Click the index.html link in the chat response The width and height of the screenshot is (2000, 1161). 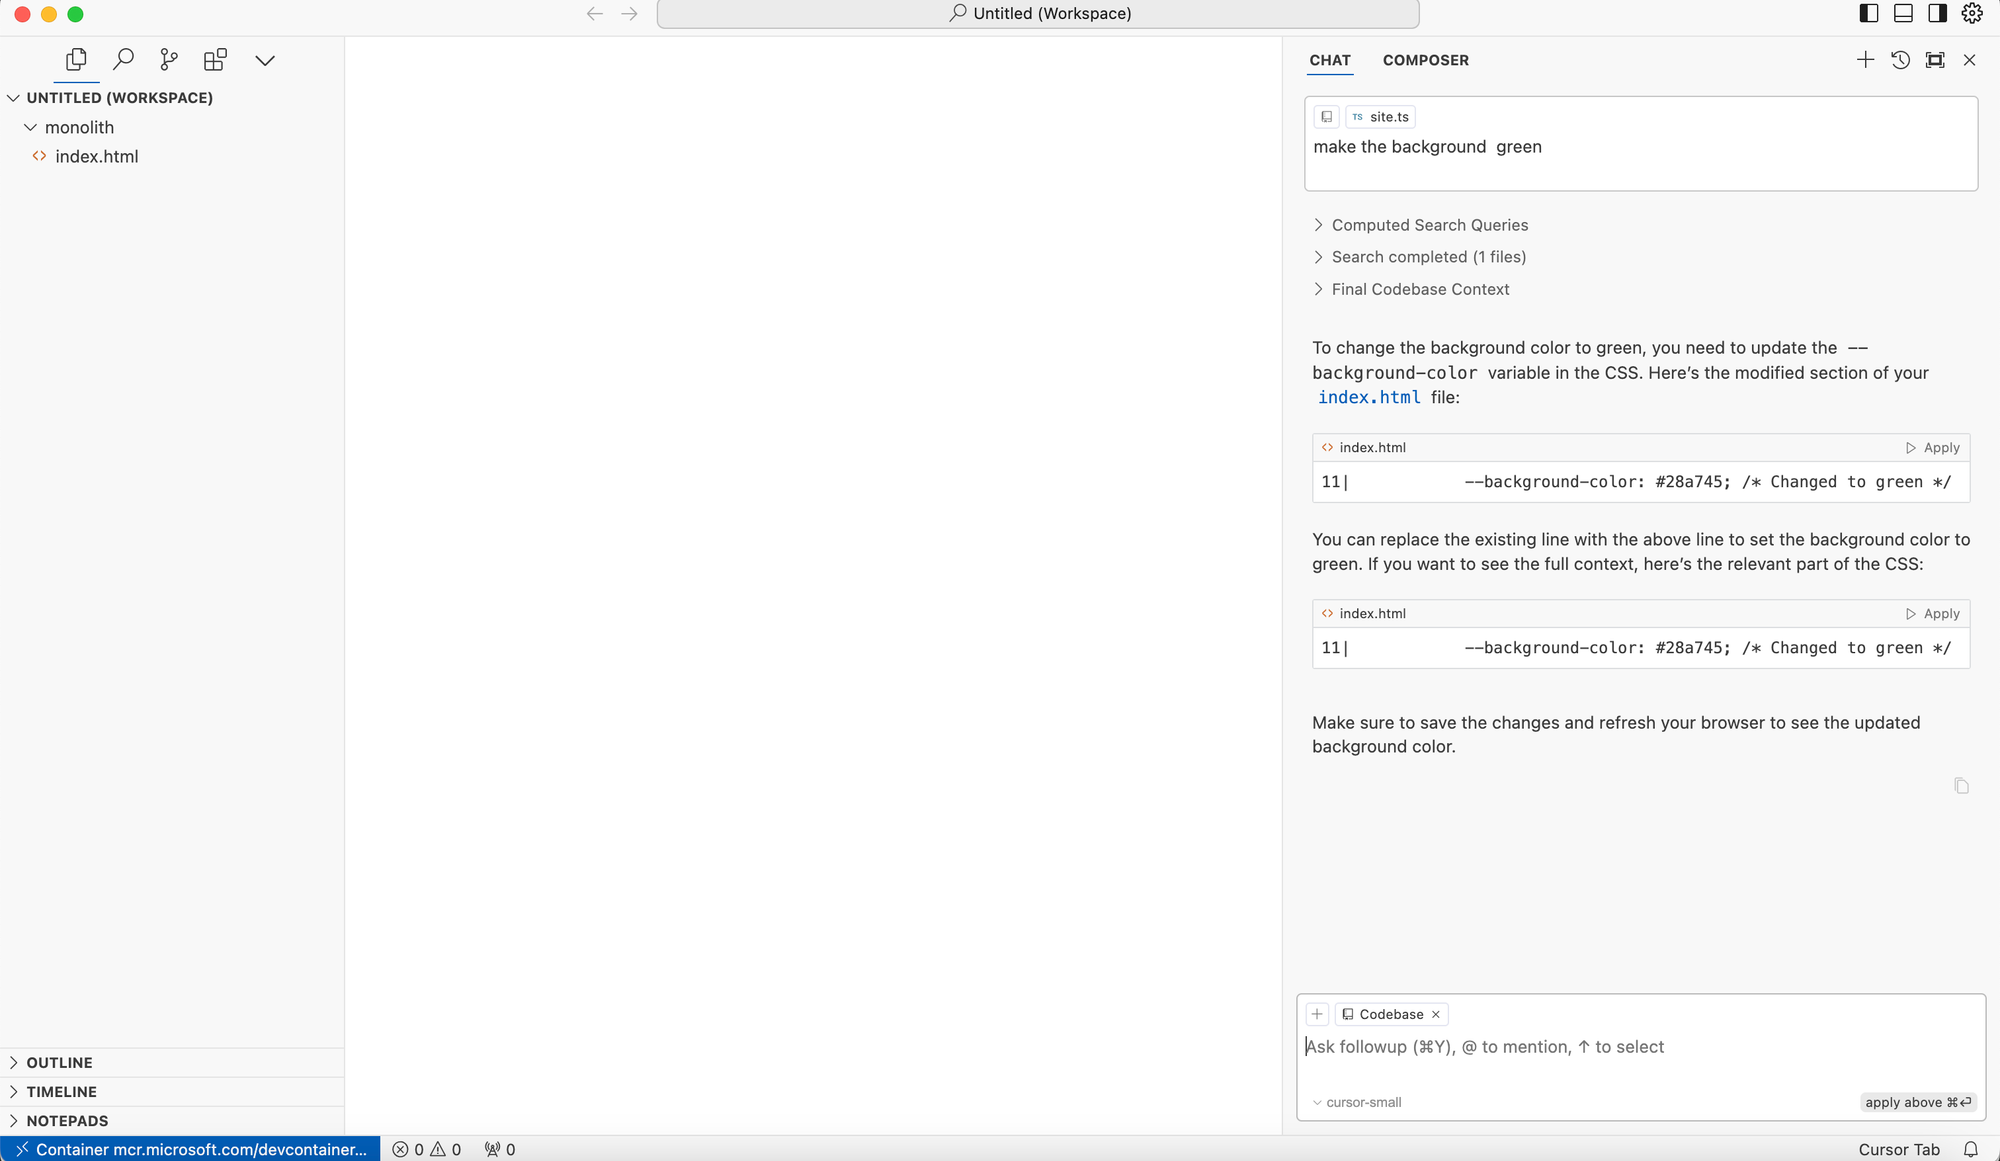click(1369, 397)
